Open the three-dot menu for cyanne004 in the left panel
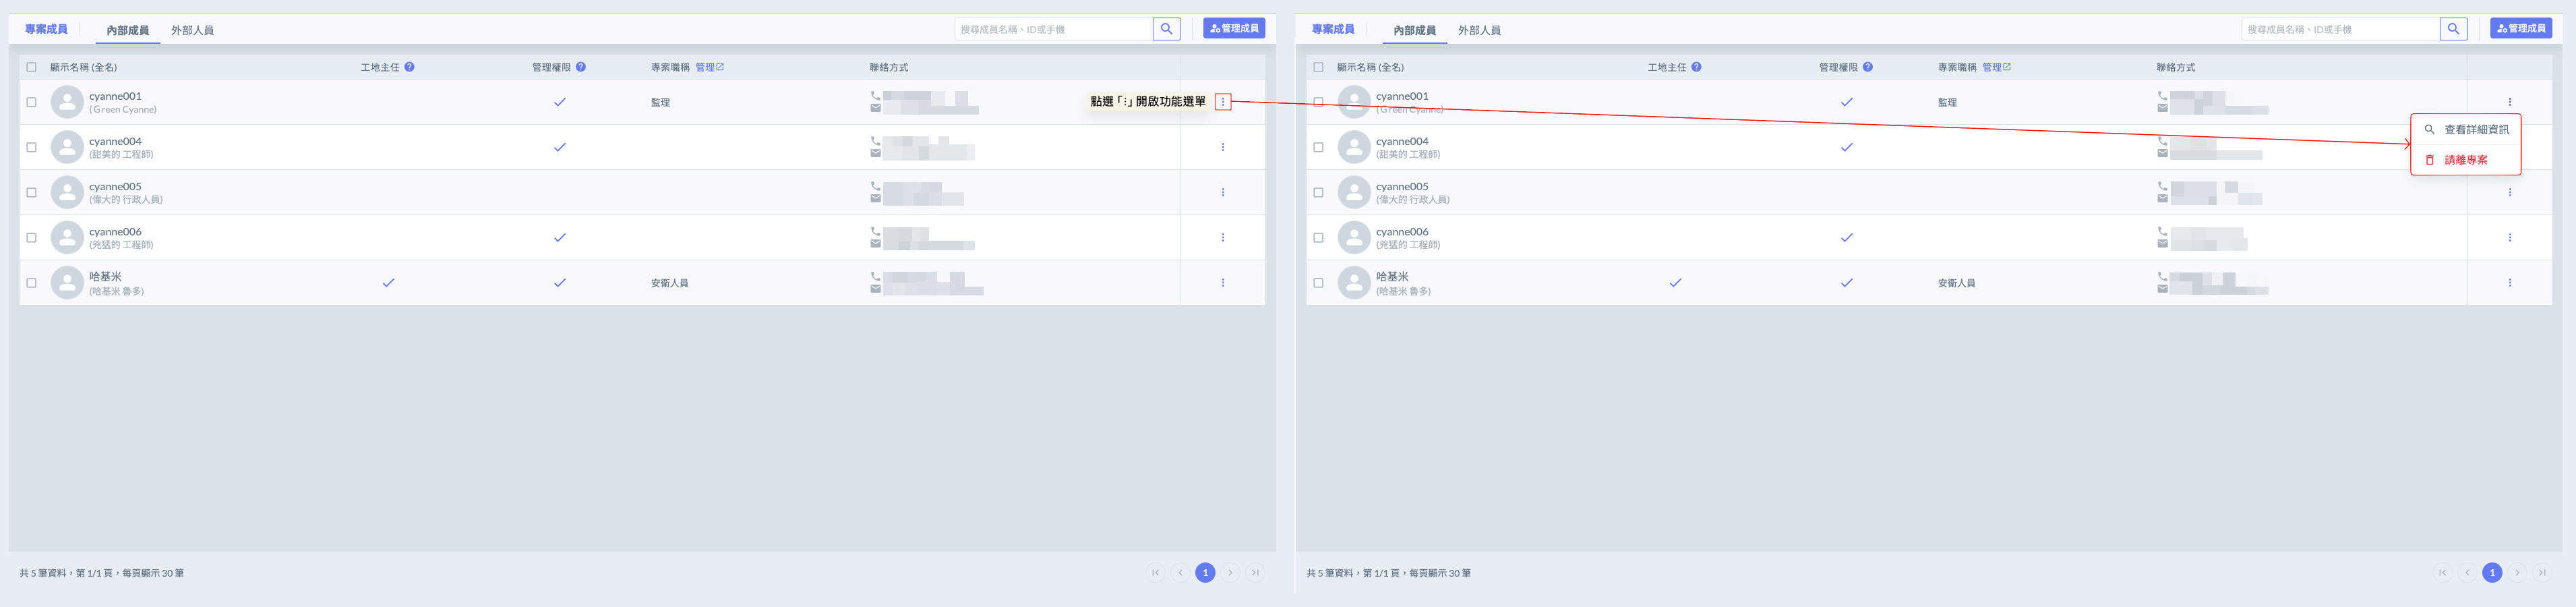This screenshot has width=2576, height=607. point(1222,147)
